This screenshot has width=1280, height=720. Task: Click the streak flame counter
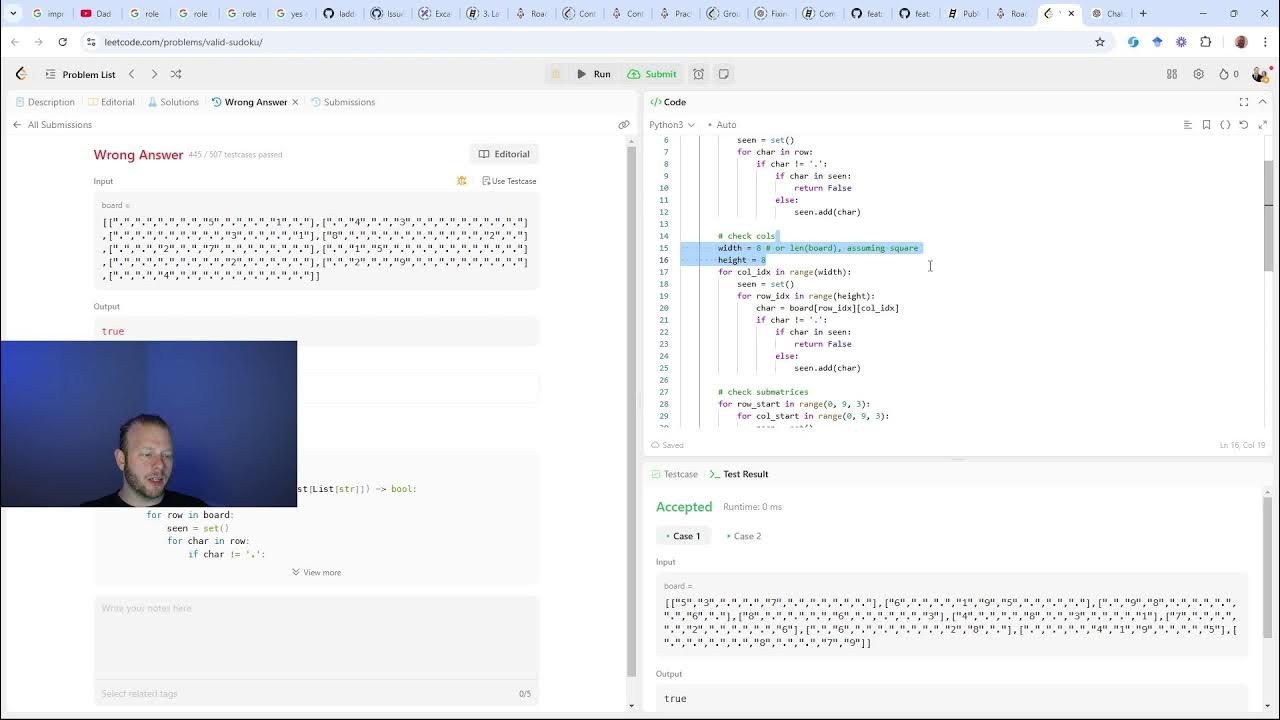pyautogui.click(x=1228, y=74)
